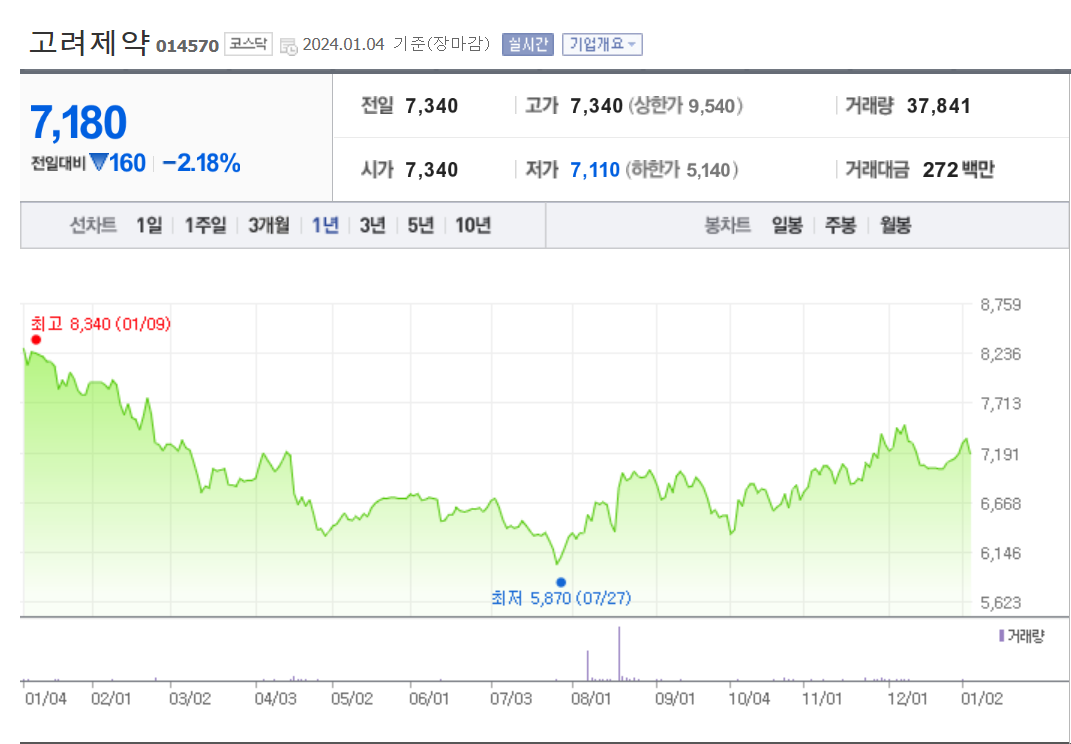Click the current price 7,180
Image resolution: width=1071 pixels, height=744 pixels.
[x=79, y=123]
